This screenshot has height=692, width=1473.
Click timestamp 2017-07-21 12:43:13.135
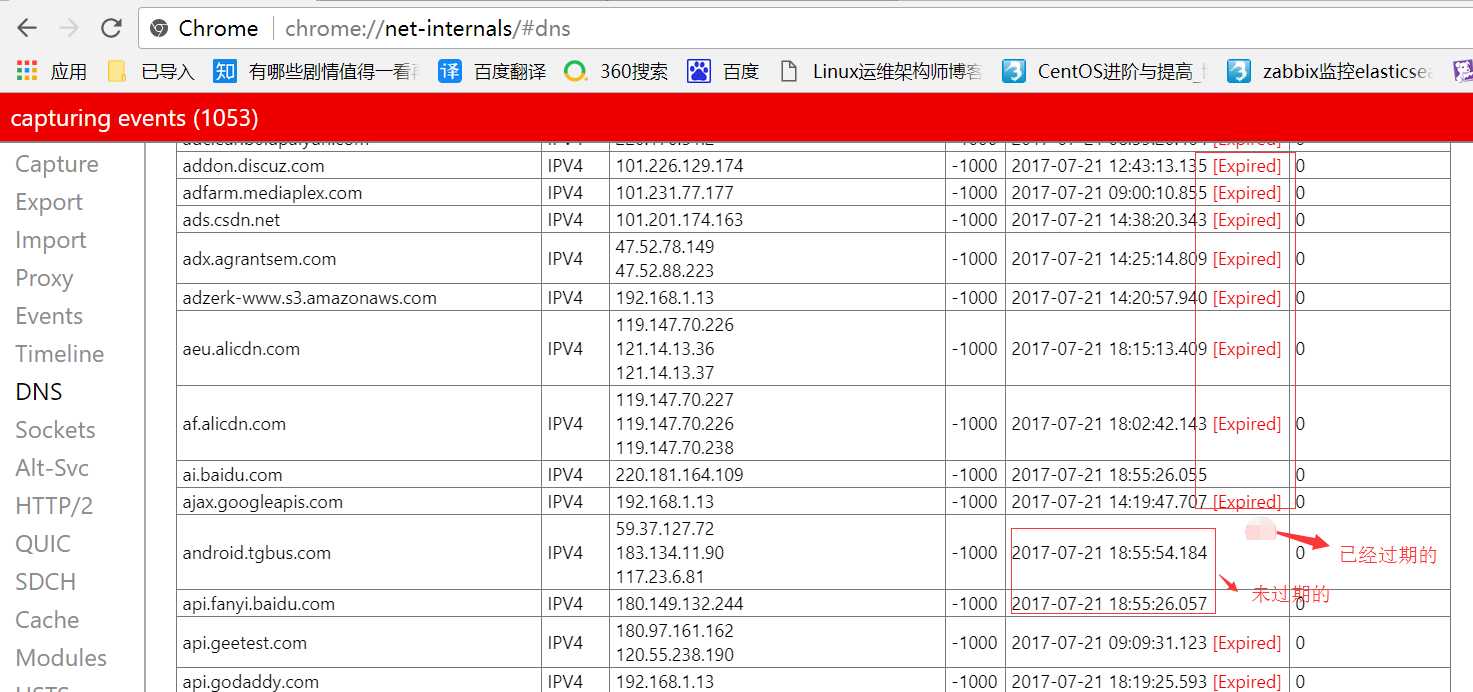1109,166
